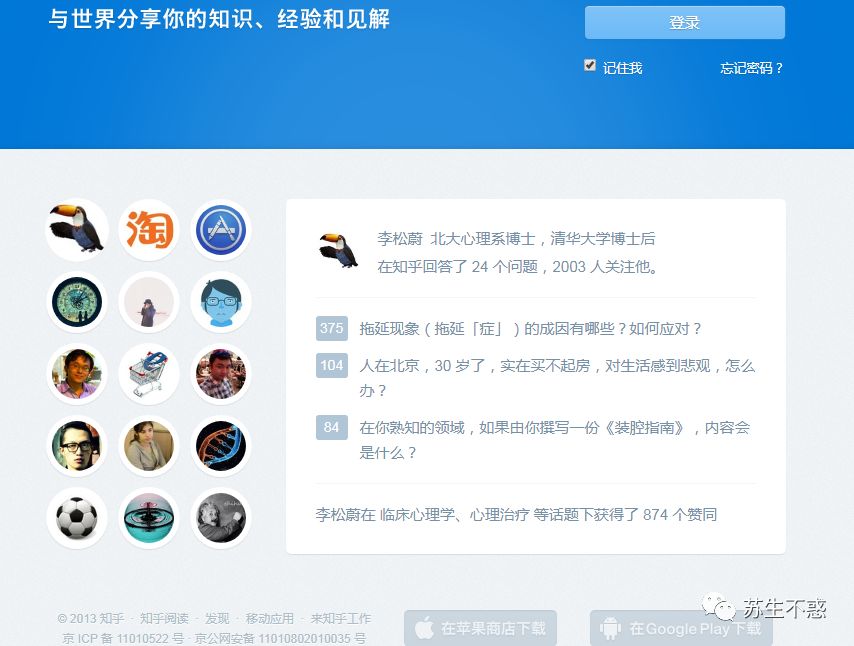The width and height of the screenshot is (854, 646).
Task: Click the toucan avatar in the avatar grid
Action: pyautogui.click(x=77, y=230)
